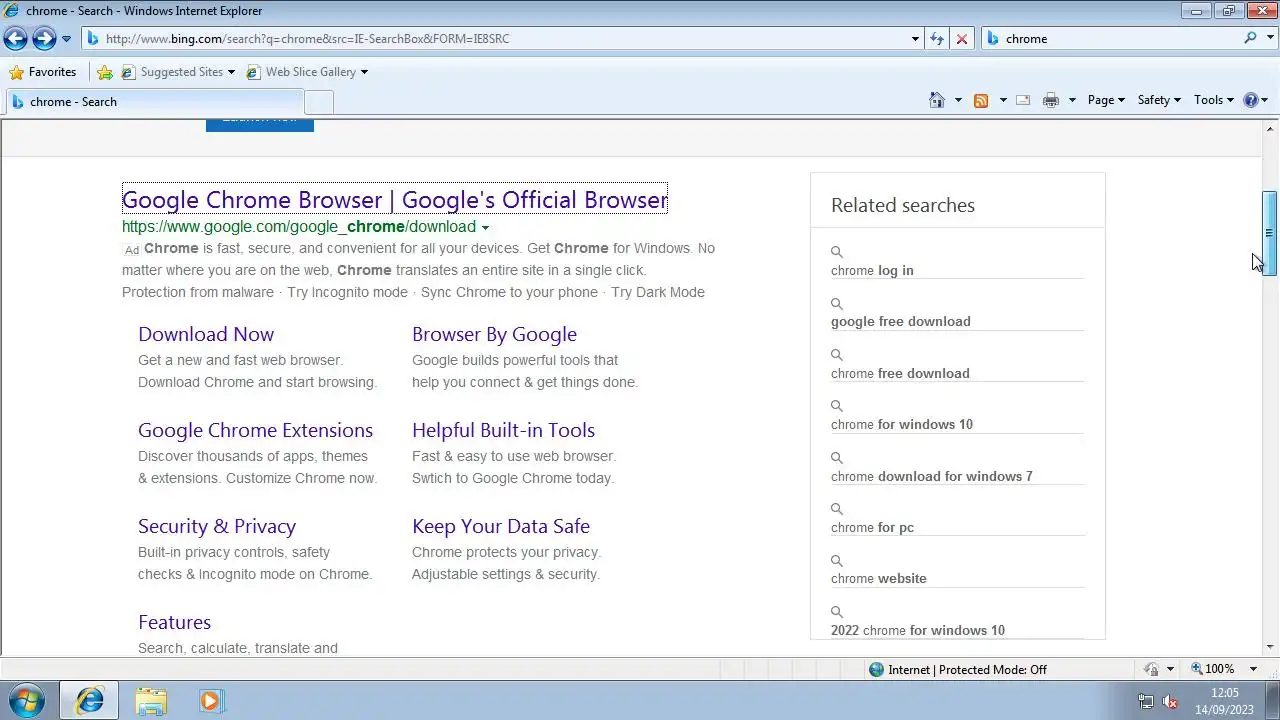Open the Keep Your Data Safe sitelink
The height and width of the screenshot is (720, 1280).
click(x=501, y=526)
